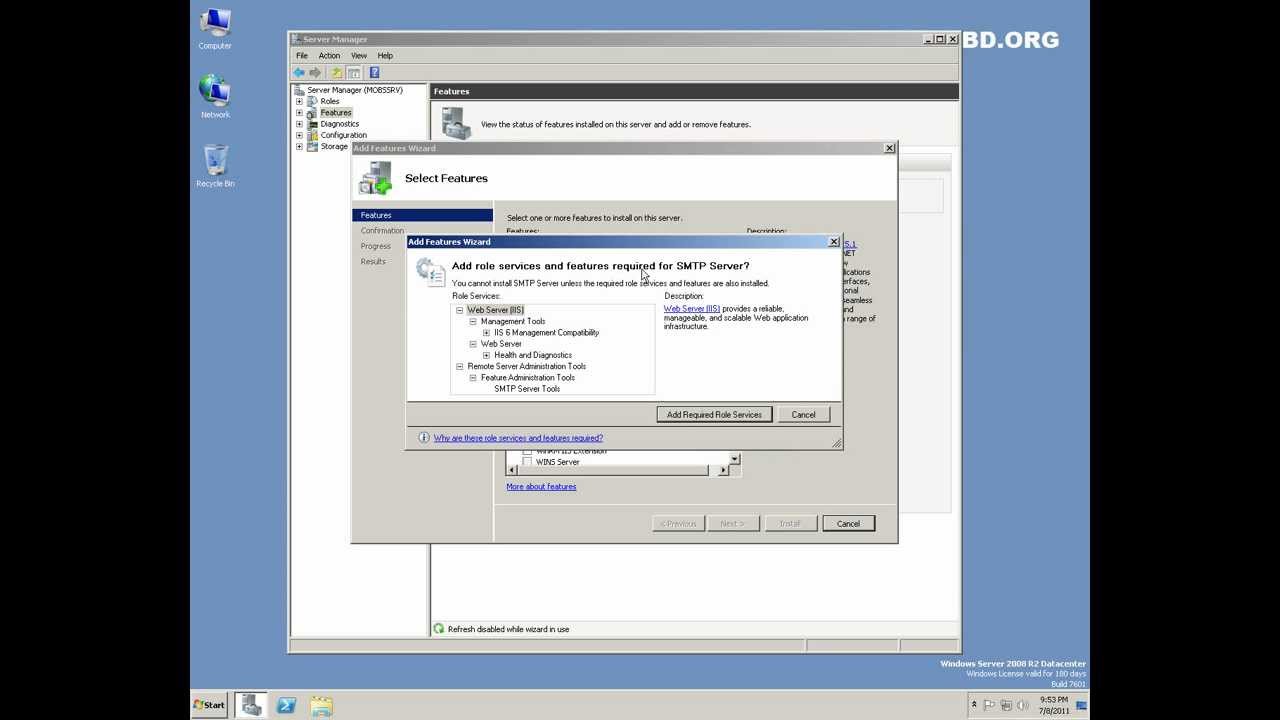
Task: Click features list scroll down arrow
Action: (734, 459)
